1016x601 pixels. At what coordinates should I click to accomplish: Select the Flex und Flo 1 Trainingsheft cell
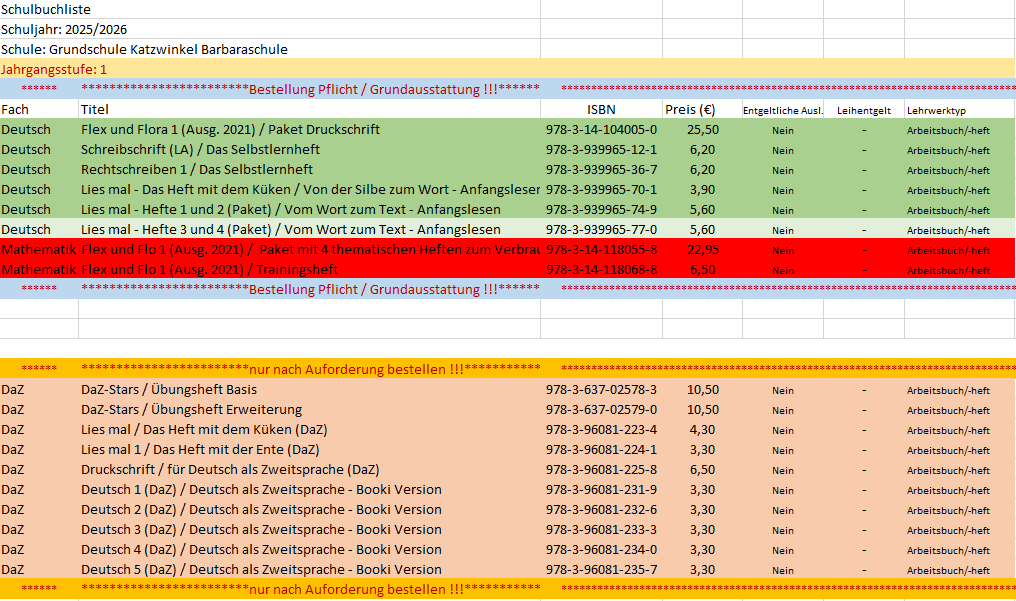[310, 269]
